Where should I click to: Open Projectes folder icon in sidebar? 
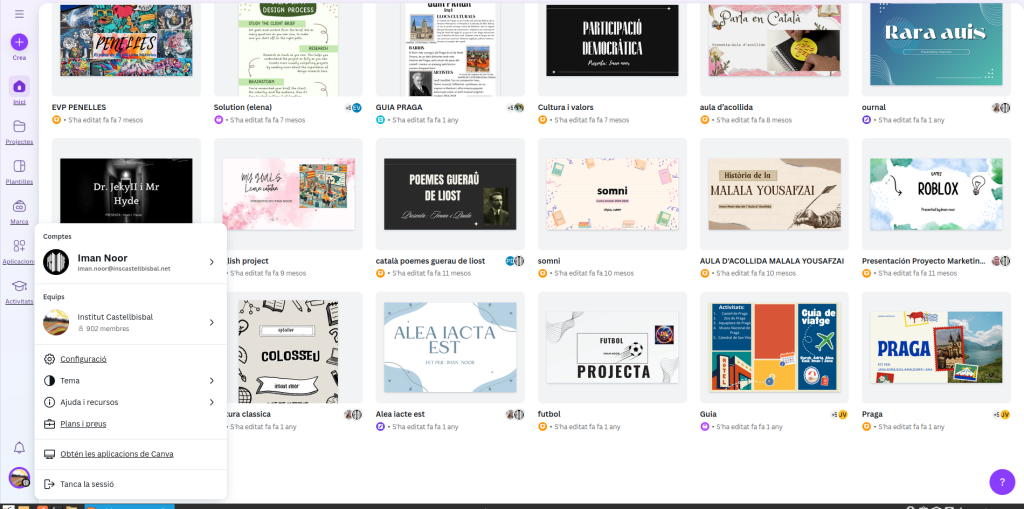(19, 127)
